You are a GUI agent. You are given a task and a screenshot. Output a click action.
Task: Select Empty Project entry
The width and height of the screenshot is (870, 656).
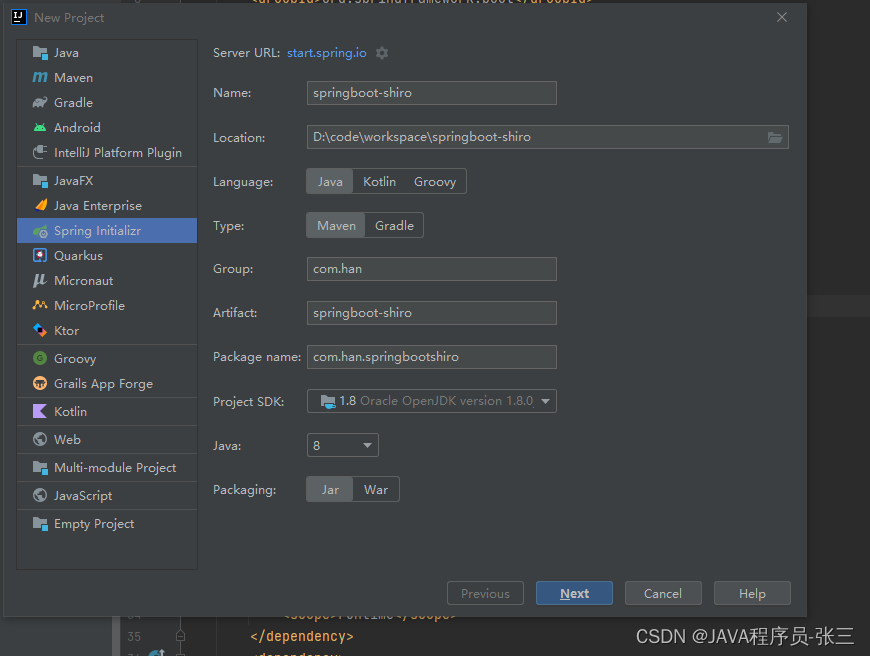coord(107,524)
